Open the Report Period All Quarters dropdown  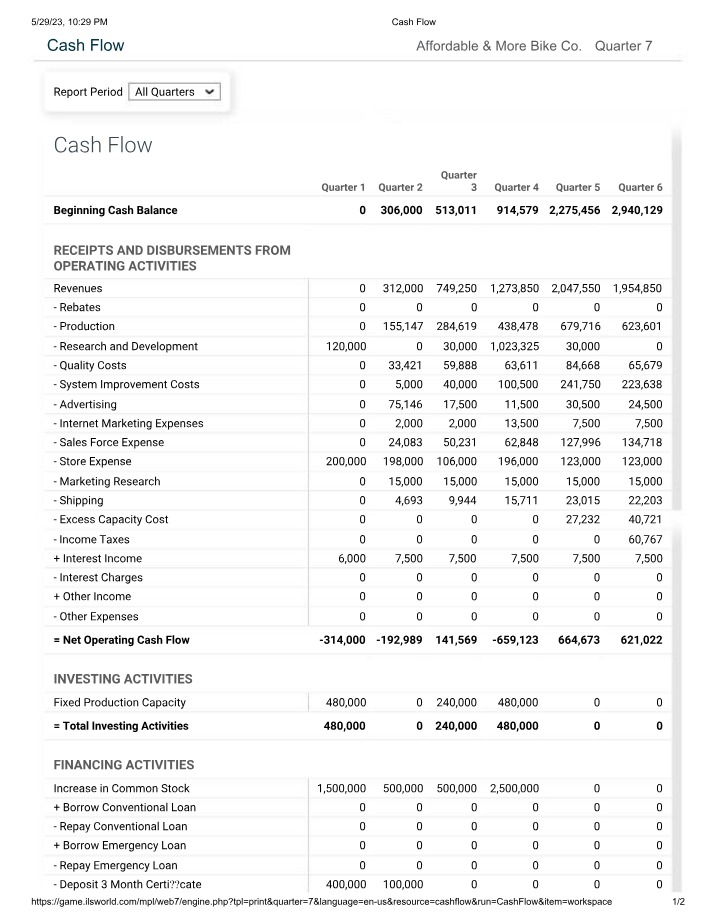[174, 92]
